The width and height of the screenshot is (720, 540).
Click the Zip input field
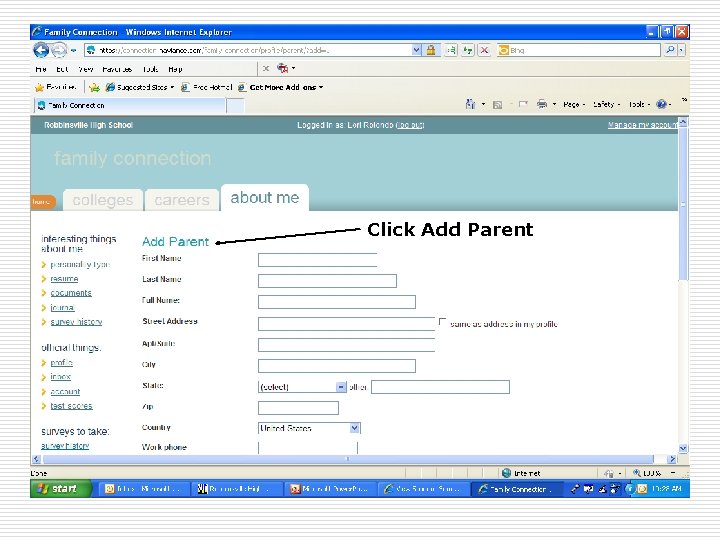[x=298, y=408]
